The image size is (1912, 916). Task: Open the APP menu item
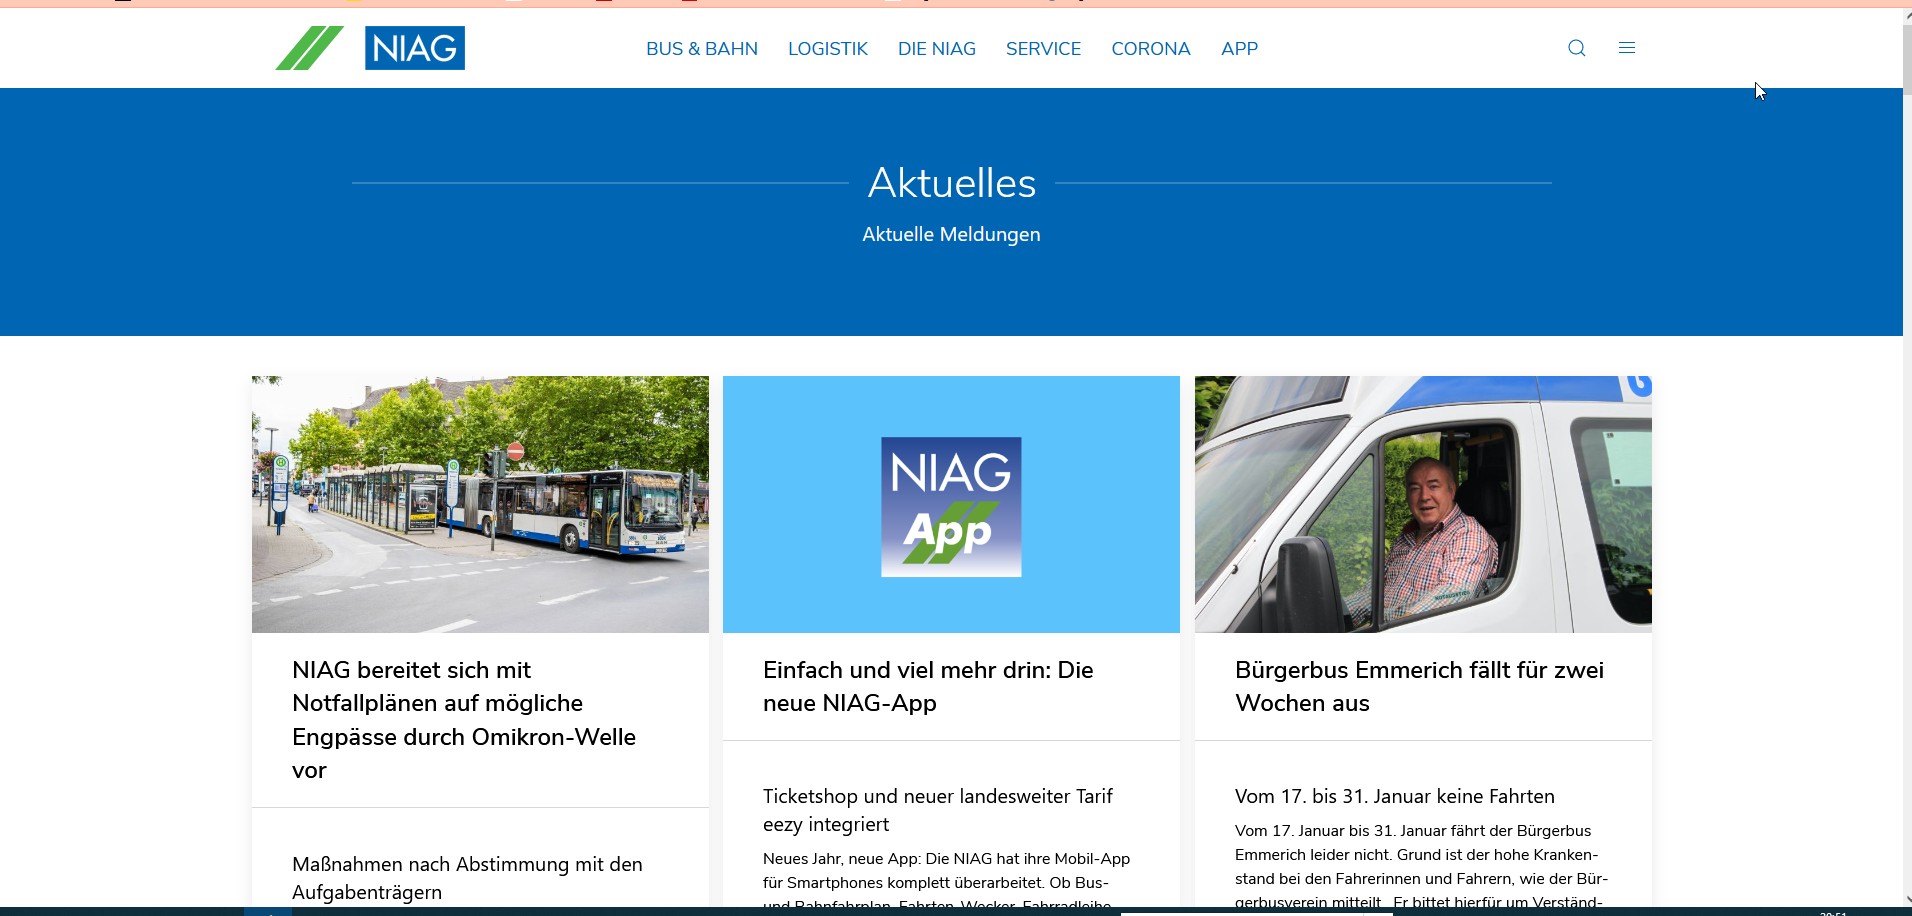point(1239,49)
